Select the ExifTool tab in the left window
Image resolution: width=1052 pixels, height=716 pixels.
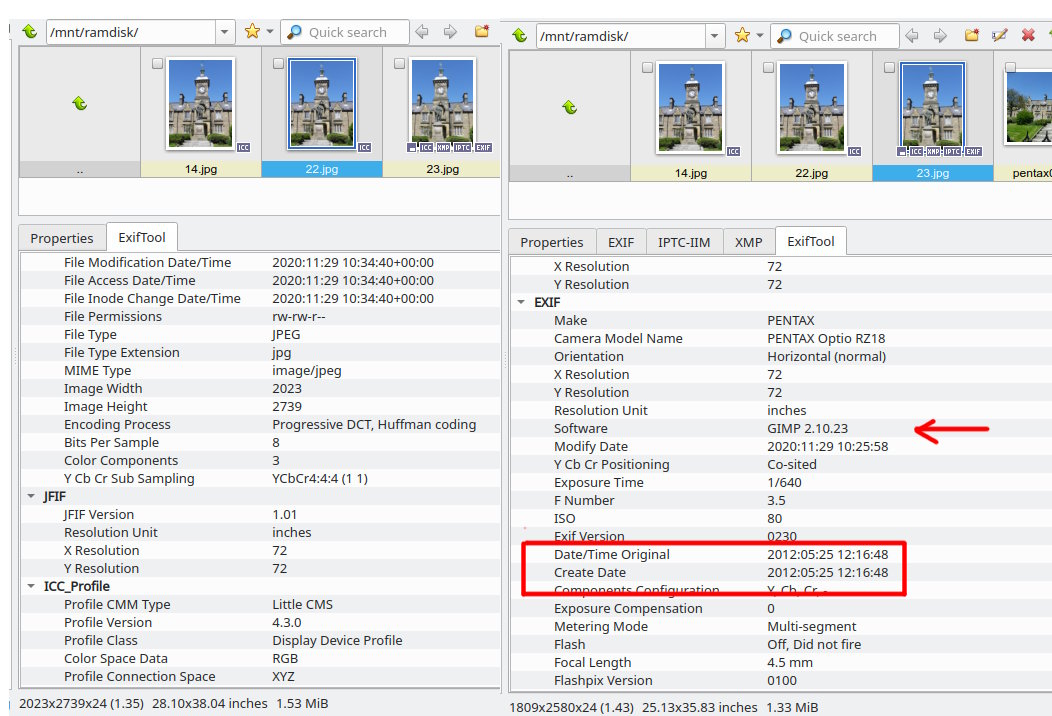coord(142,238)
